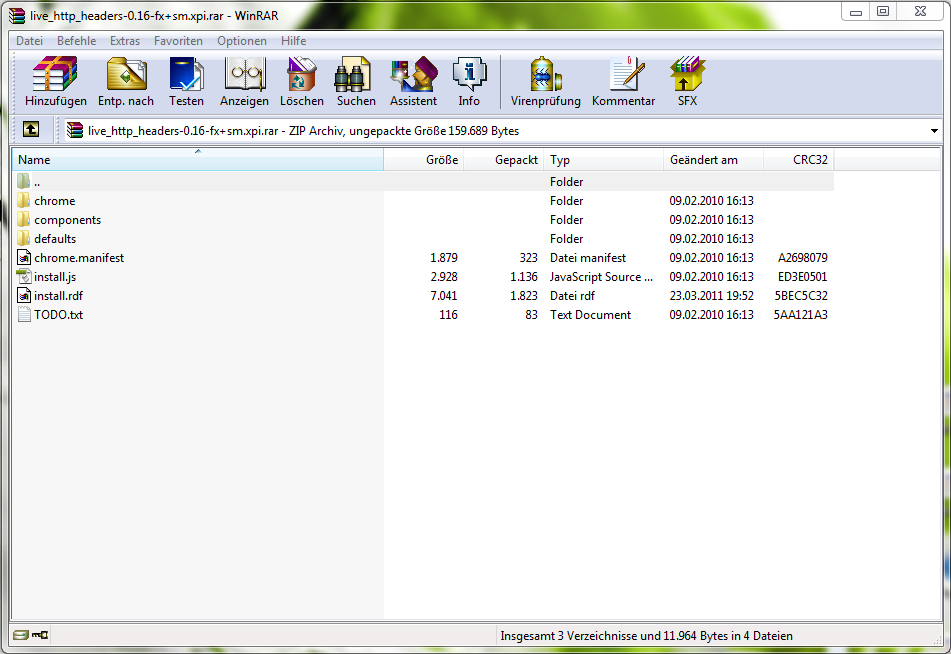Open the Extras menu

click(125, 41)
